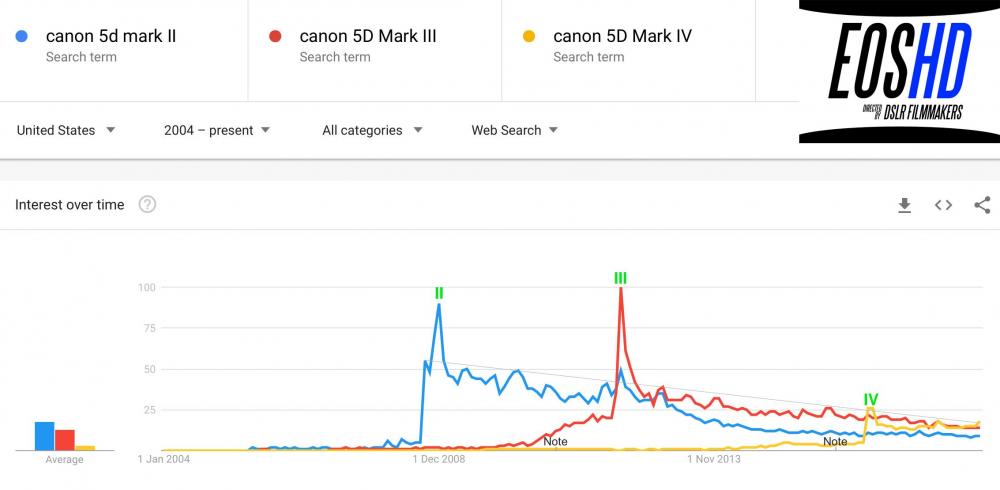
Task: Download the interest over time chart data
Action: click(x=904, y=205)
